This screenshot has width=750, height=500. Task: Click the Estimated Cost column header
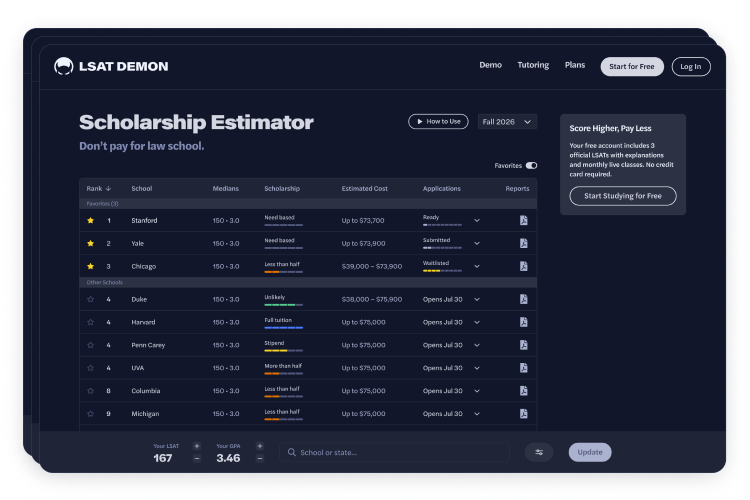(x=364, y=189)
